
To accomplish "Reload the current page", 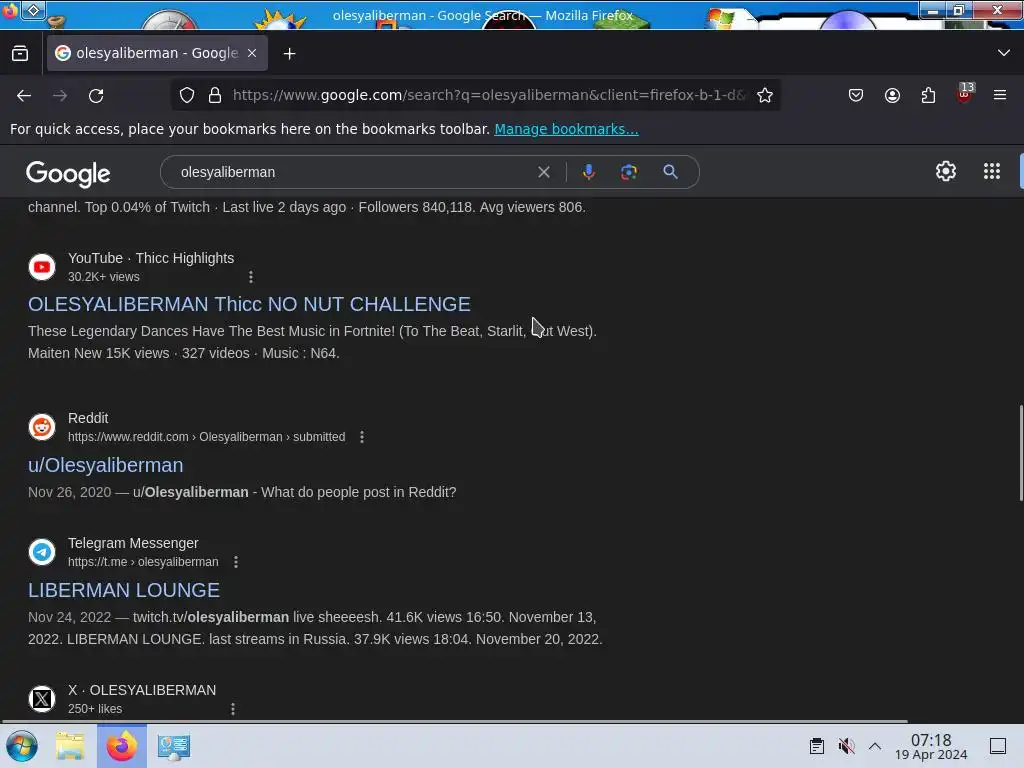I will 96,95.
